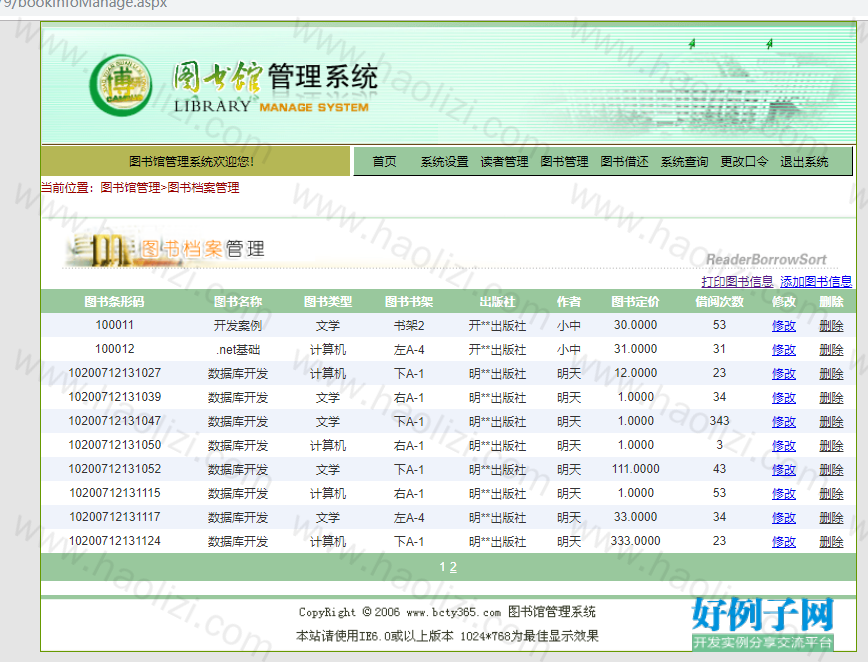Click 修改 for barcode 10200712131039
The height and width of the screenshot is (662, 868).
784,397
